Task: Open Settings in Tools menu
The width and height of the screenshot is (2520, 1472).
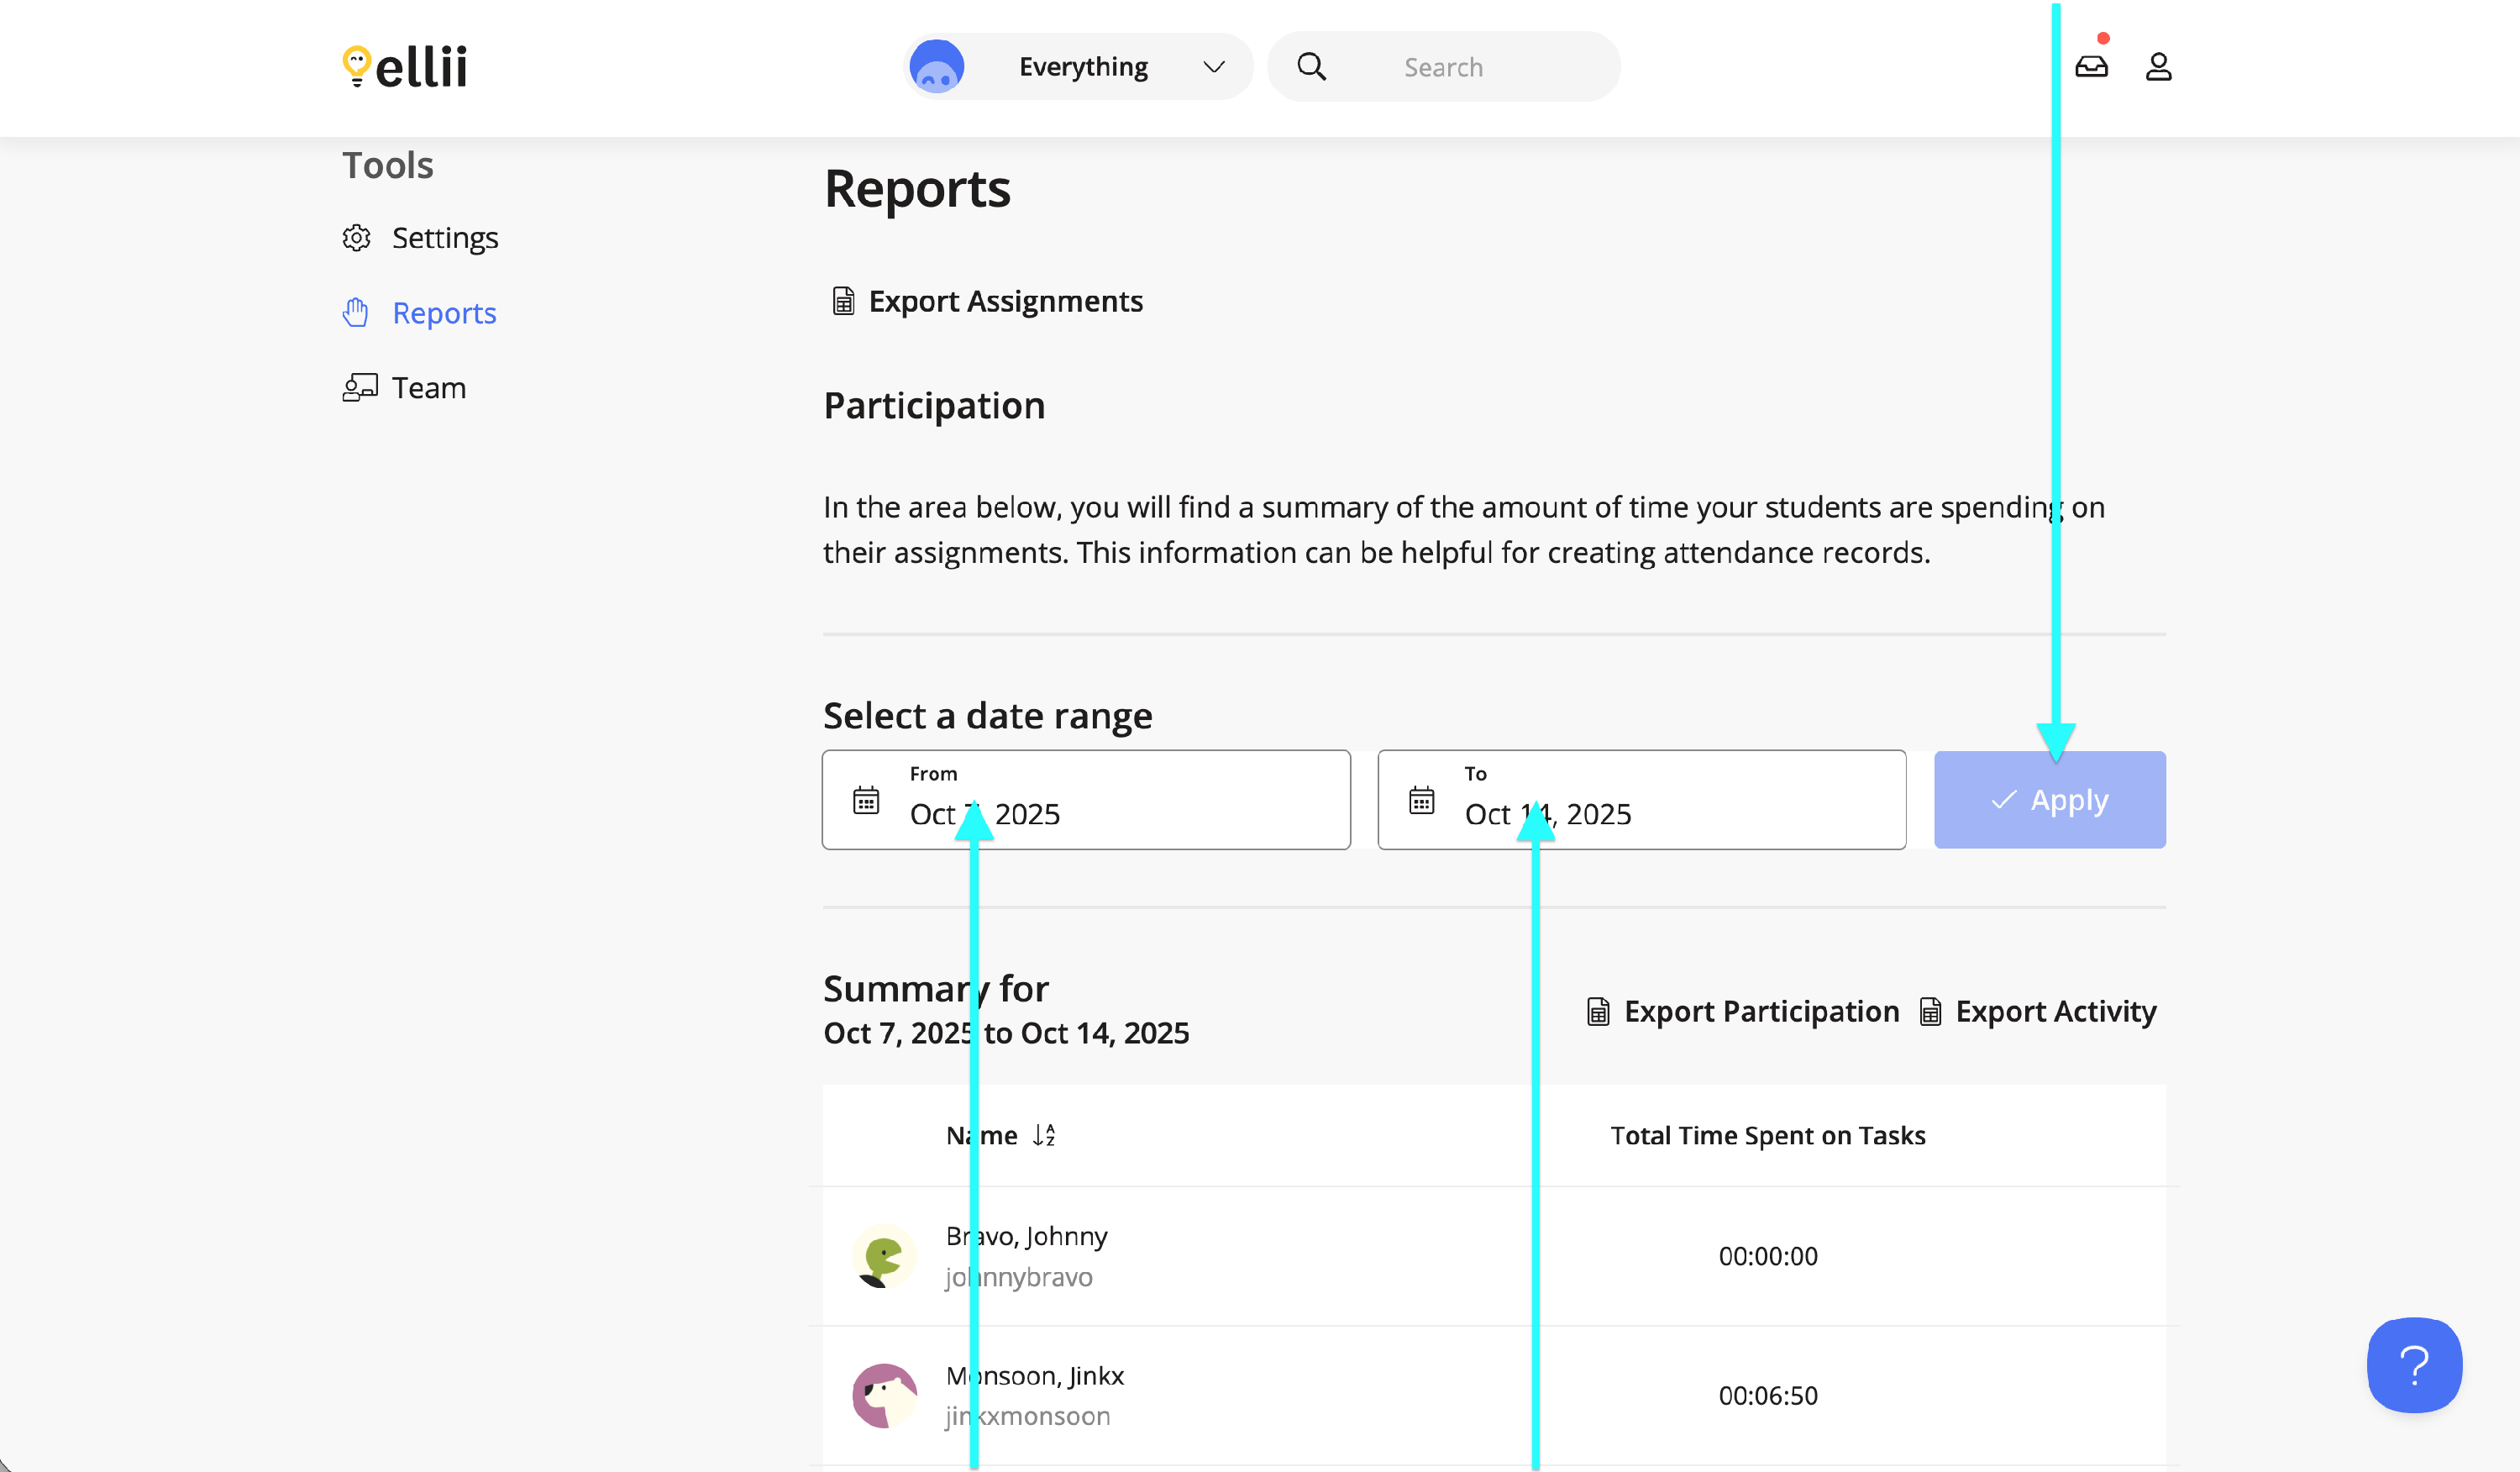Action: coord(444,238)
